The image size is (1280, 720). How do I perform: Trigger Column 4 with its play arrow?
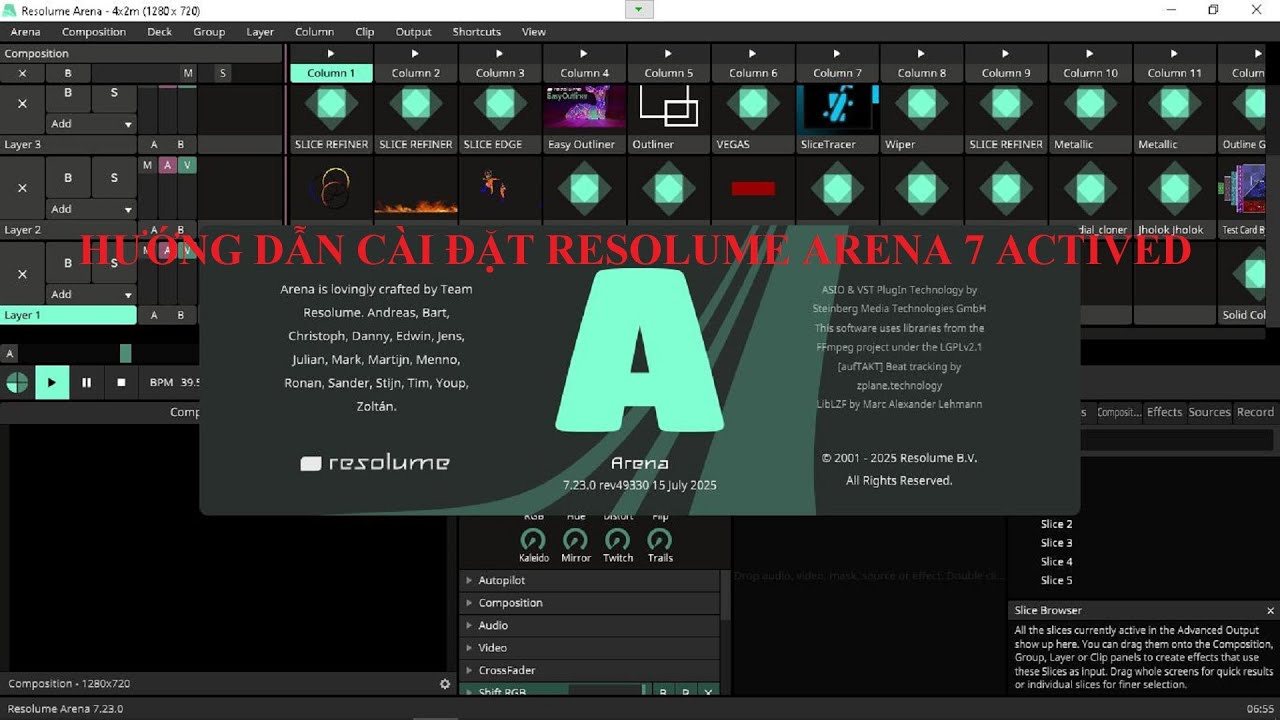[x=584, y=53]
